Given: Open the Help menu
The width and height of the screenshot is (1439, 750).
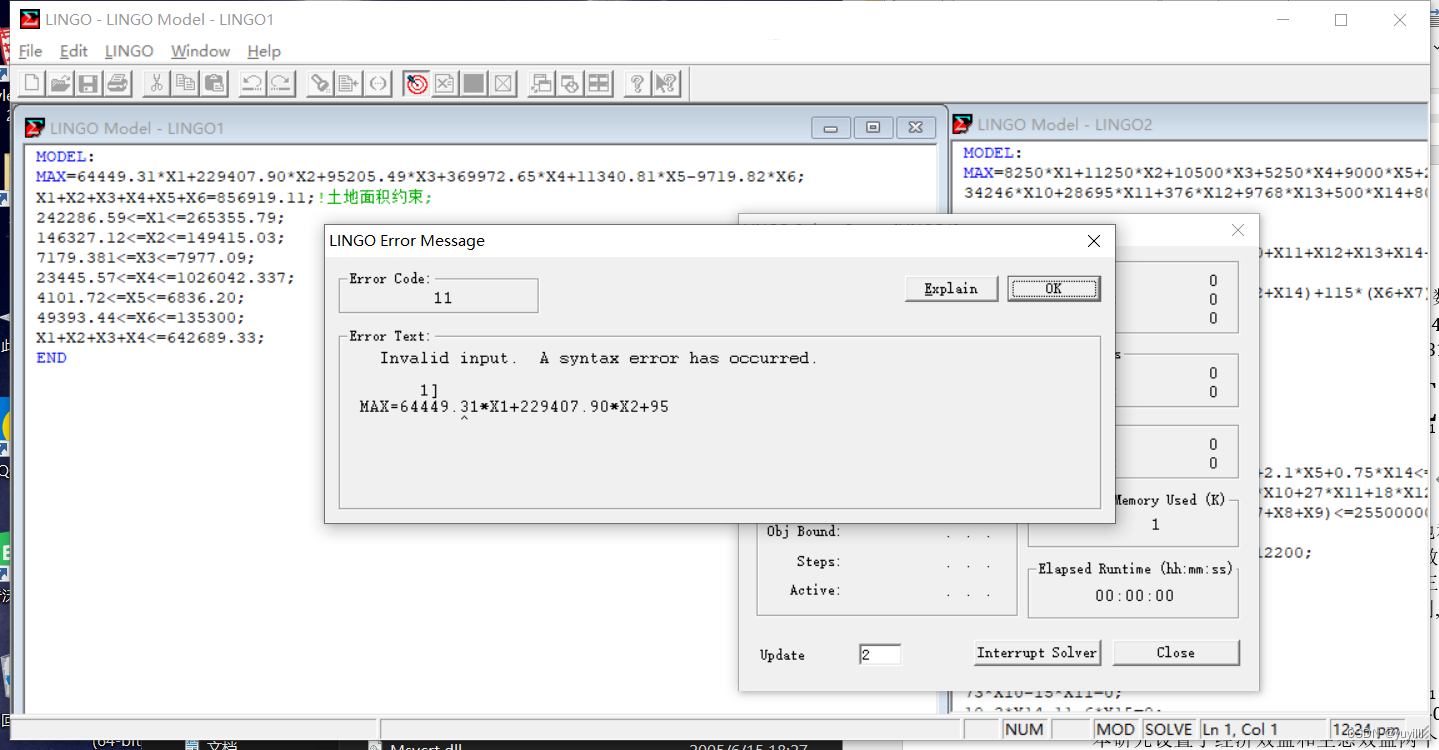Looking at the screenshot, I should [x=264, y=51].
